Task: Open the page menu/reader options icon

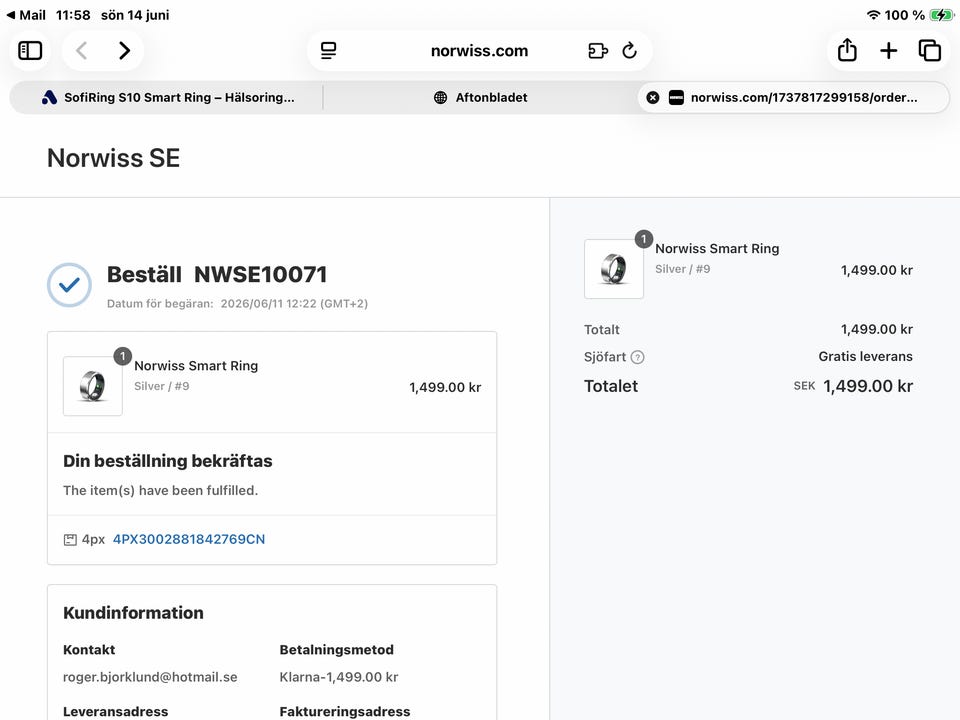Action: [329, 50]
